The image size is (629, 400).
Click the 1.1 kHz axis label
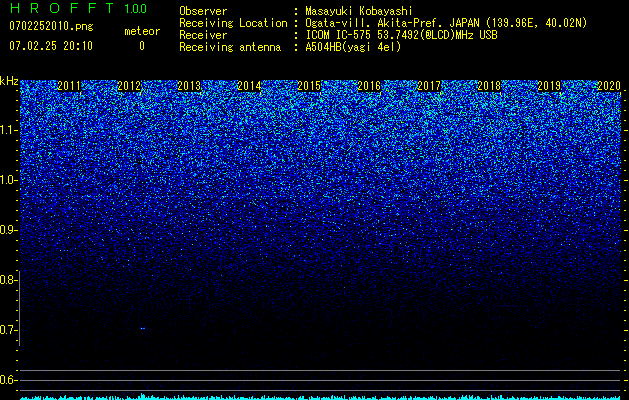(9, 130)
